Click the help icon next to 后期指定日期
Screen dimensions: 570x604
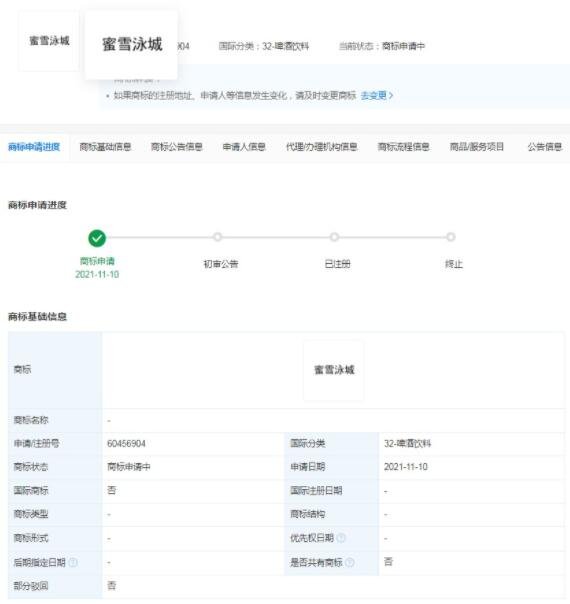click(73, 562)
